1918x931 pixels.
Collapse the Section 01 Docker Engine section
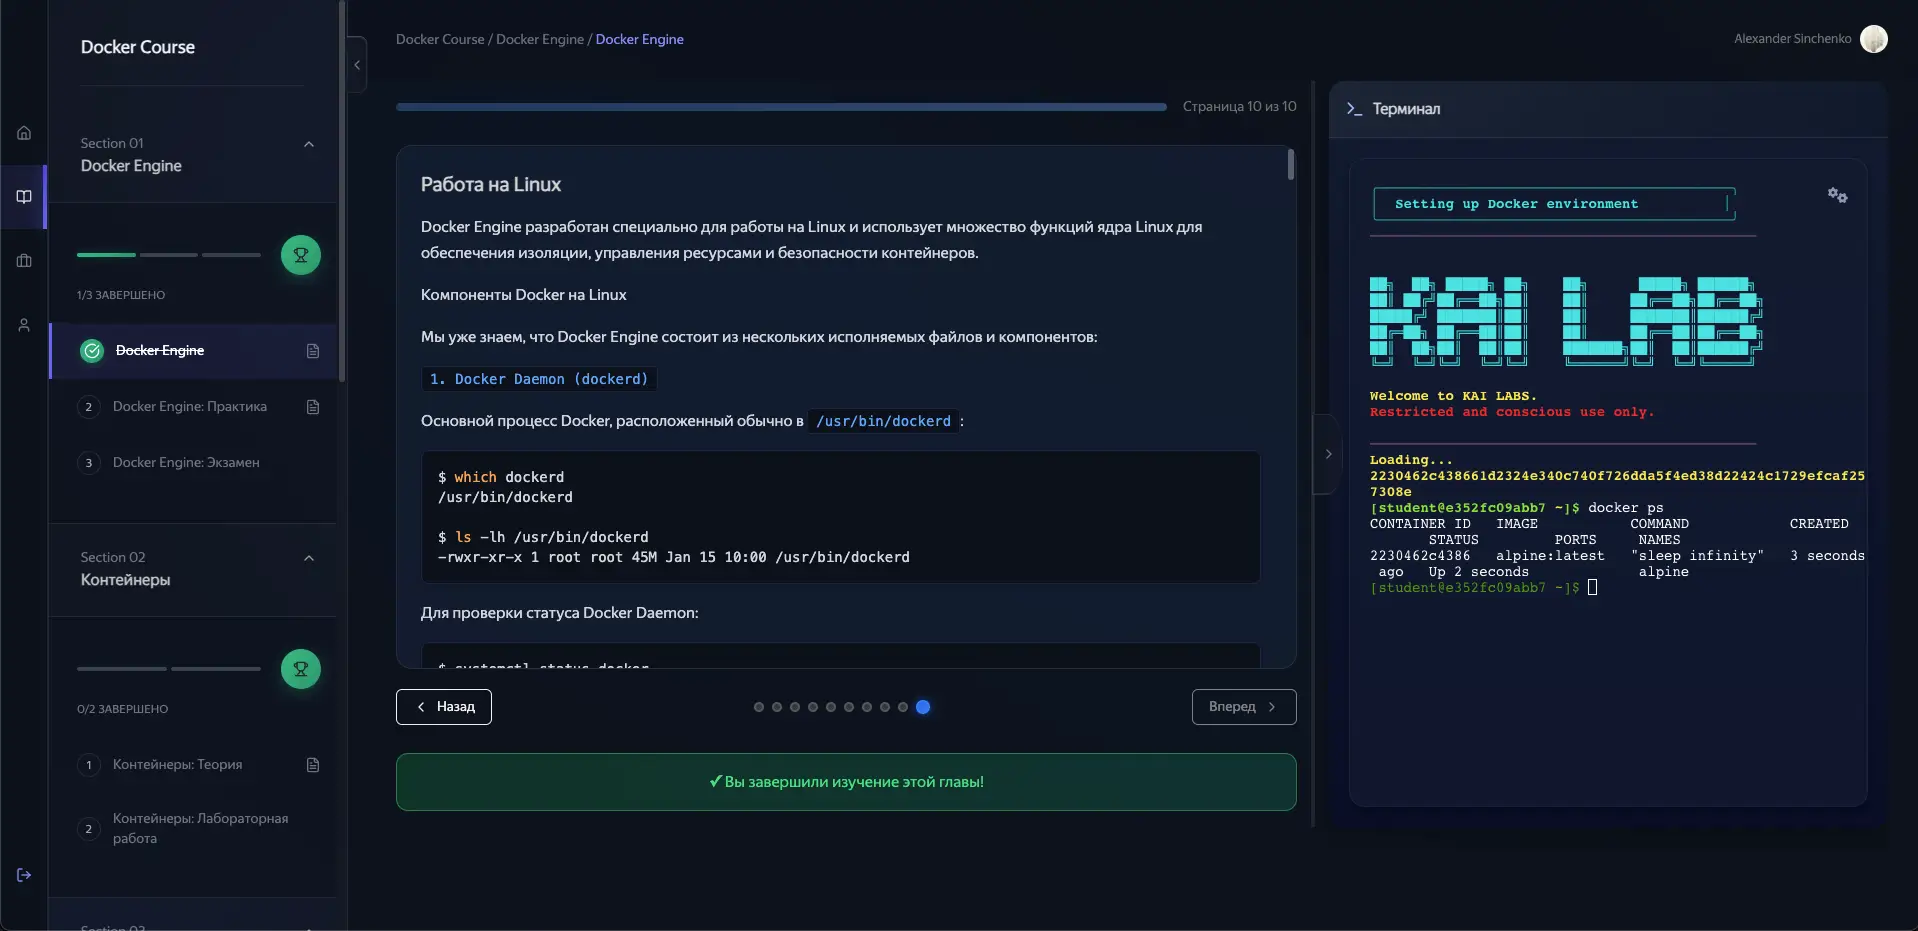pyautogui.click(x=308, y=144)
